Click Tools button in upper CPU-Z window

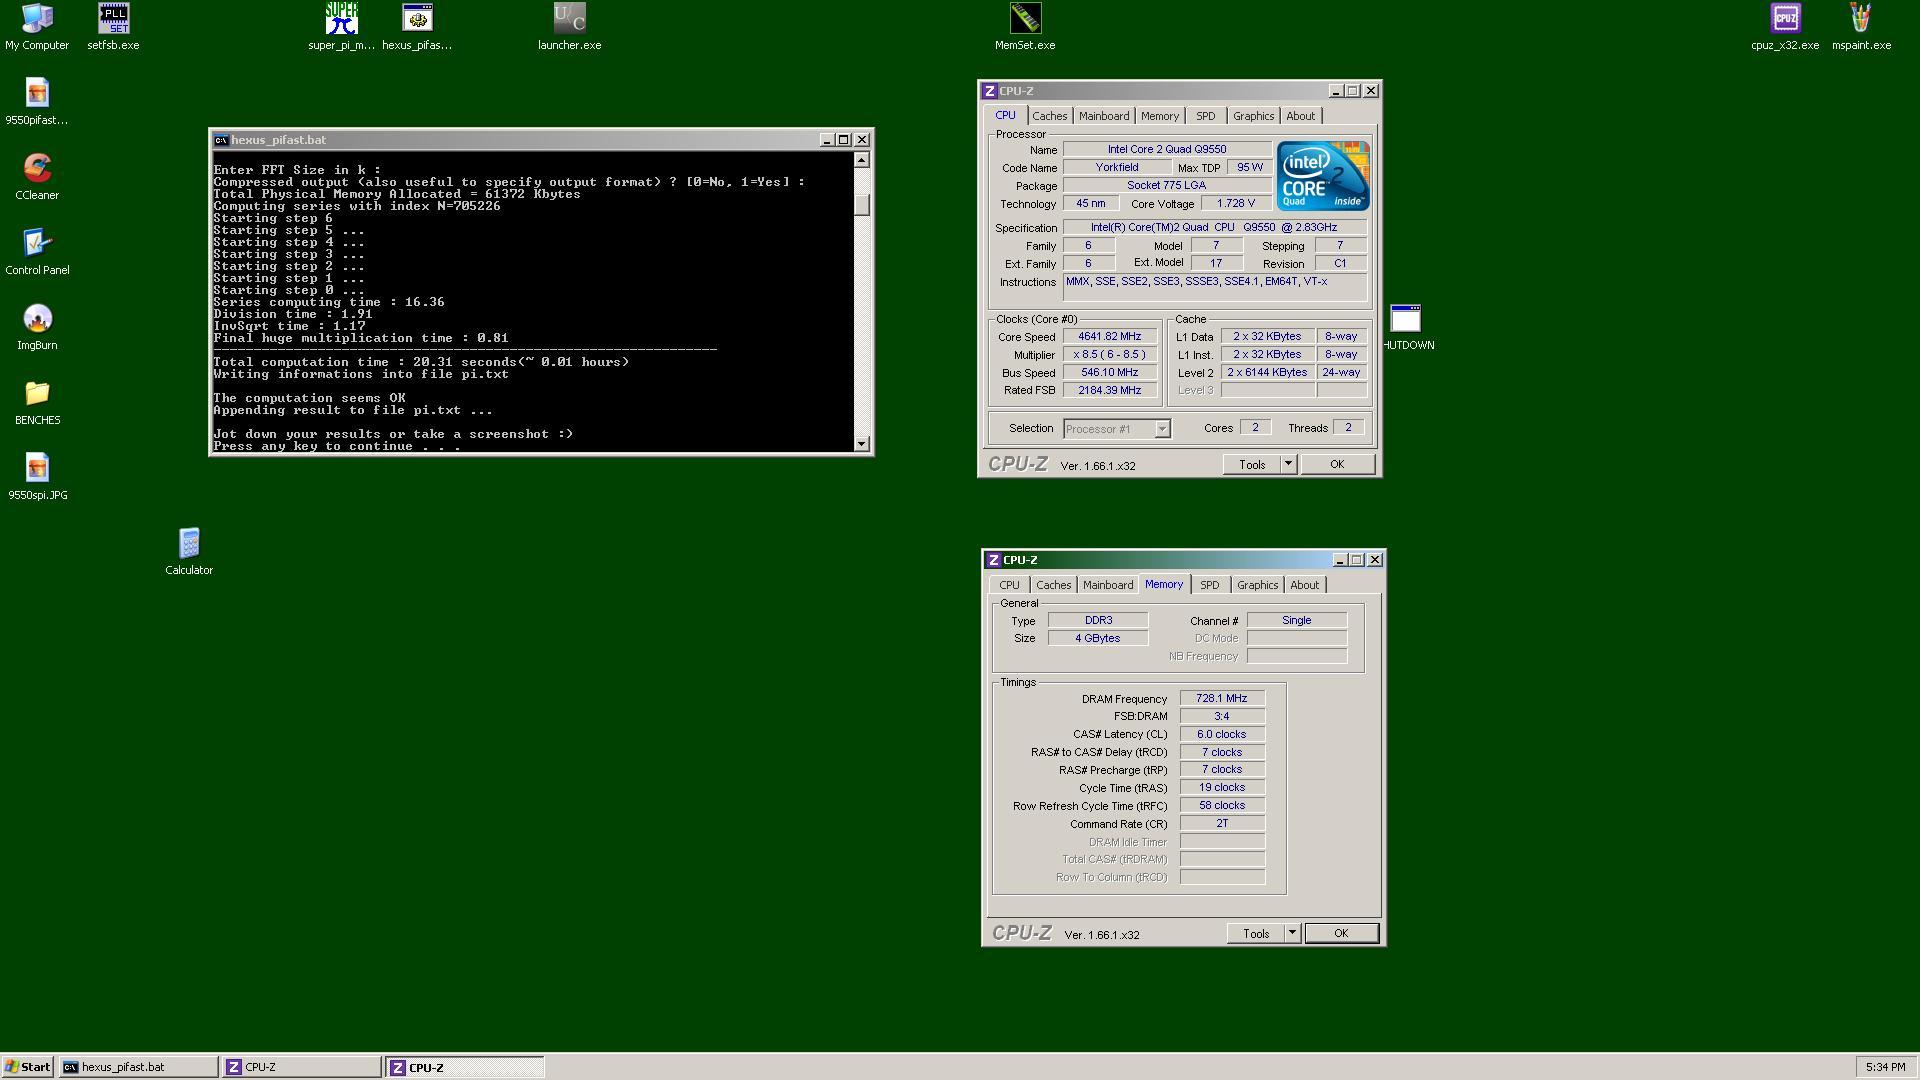point(1252,465)
